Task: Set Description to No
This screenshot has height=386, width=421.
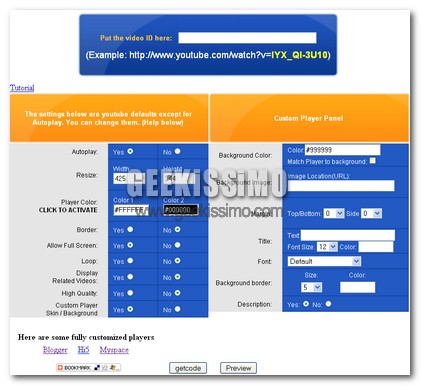Action: pos(328,304)
